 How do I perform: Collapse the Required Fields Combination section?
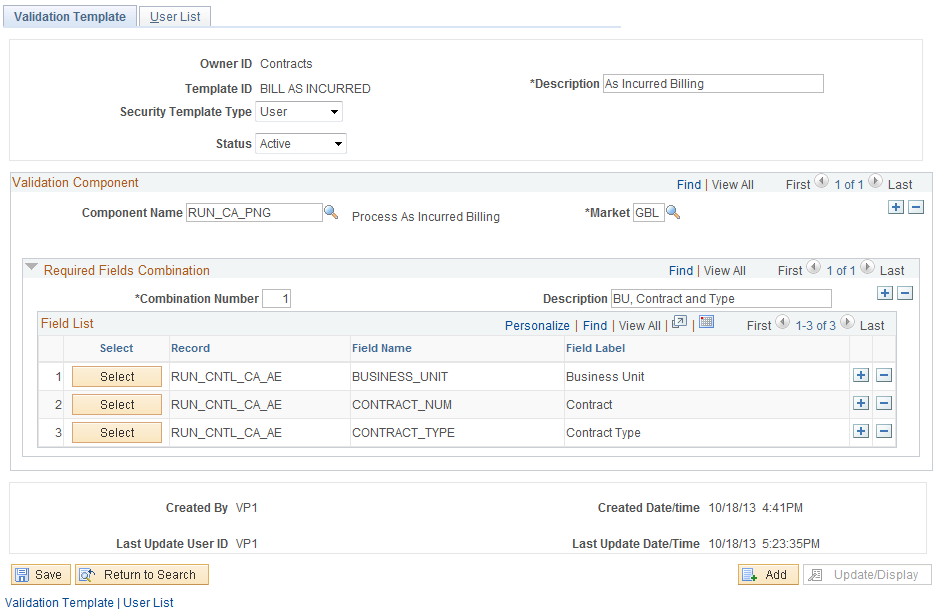point(32,268)
